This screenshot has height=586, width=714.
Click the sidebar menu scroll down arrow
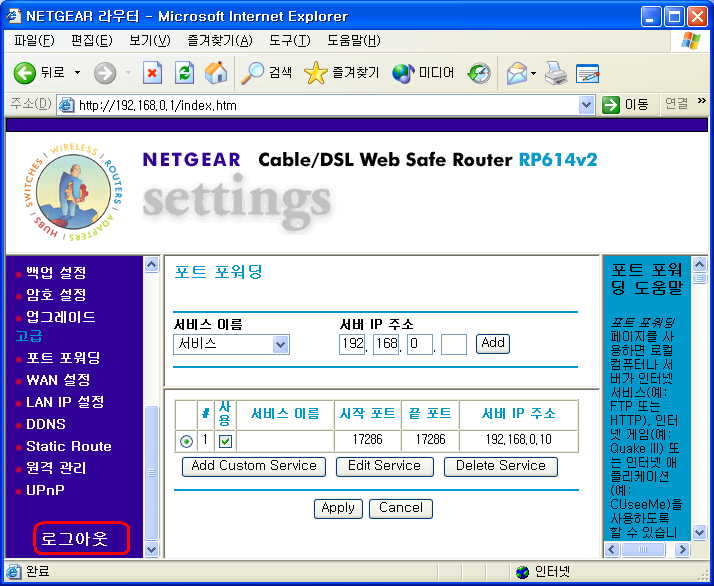(152, 549)
